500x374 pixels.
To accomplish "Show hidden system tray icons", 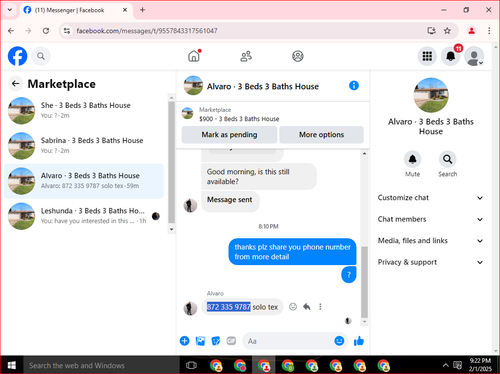I will (x=446, y=365).
